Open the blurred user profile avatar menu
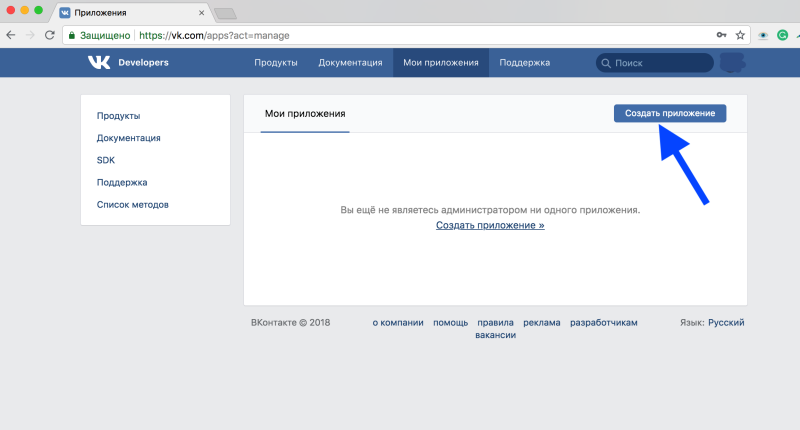Image resolution: width=800 pixels, height=430 pixels. 733,63
